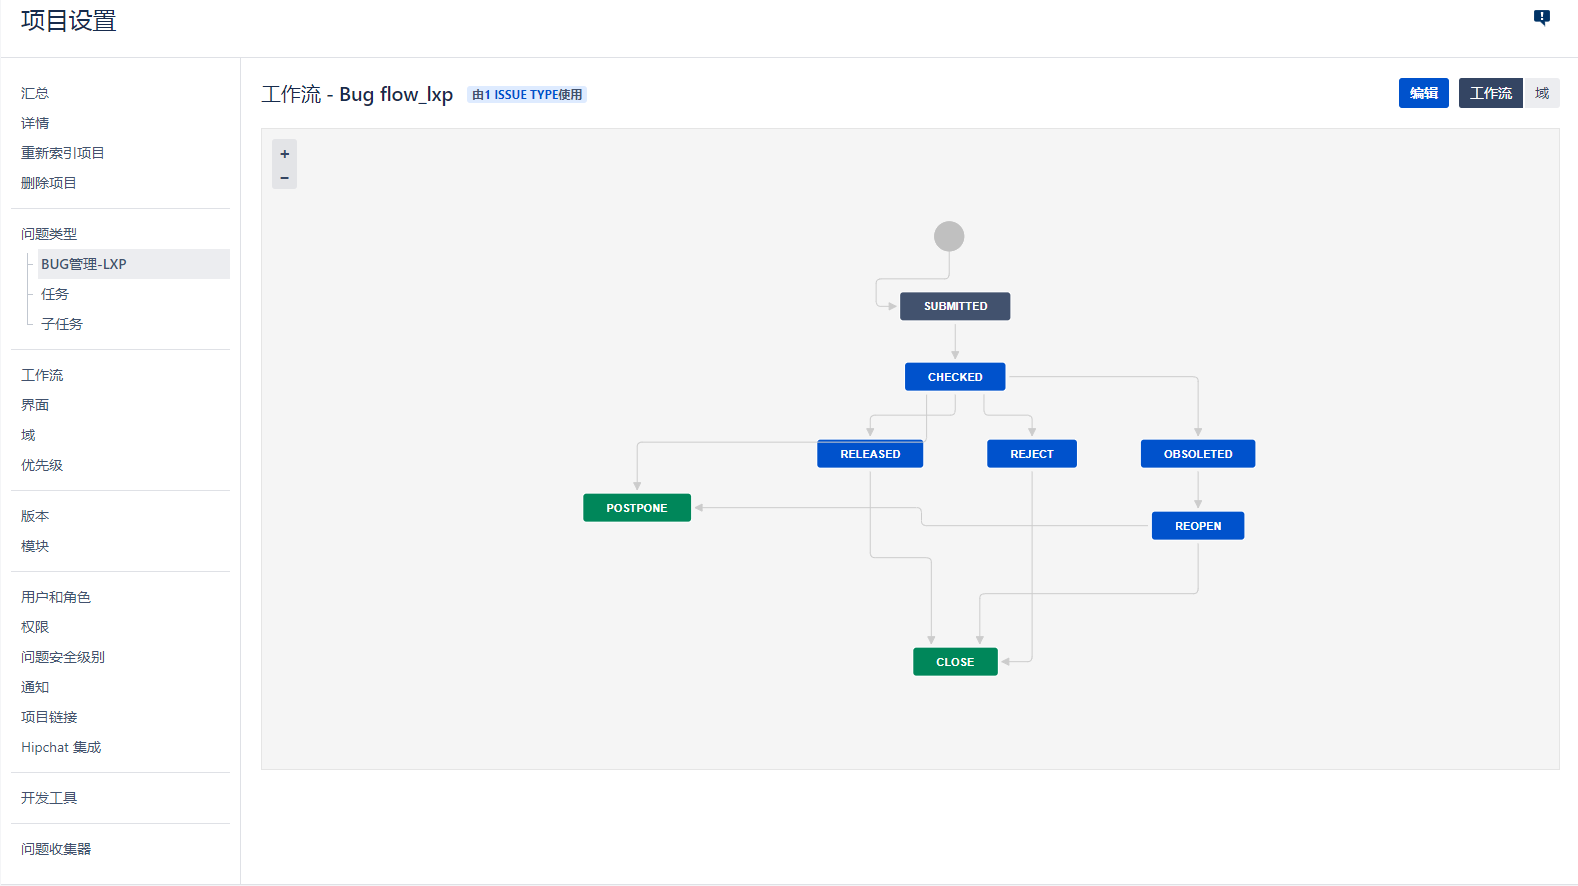1578x886 pixels.
Task: Select the CHECKED status node
Action: point(954,377)
